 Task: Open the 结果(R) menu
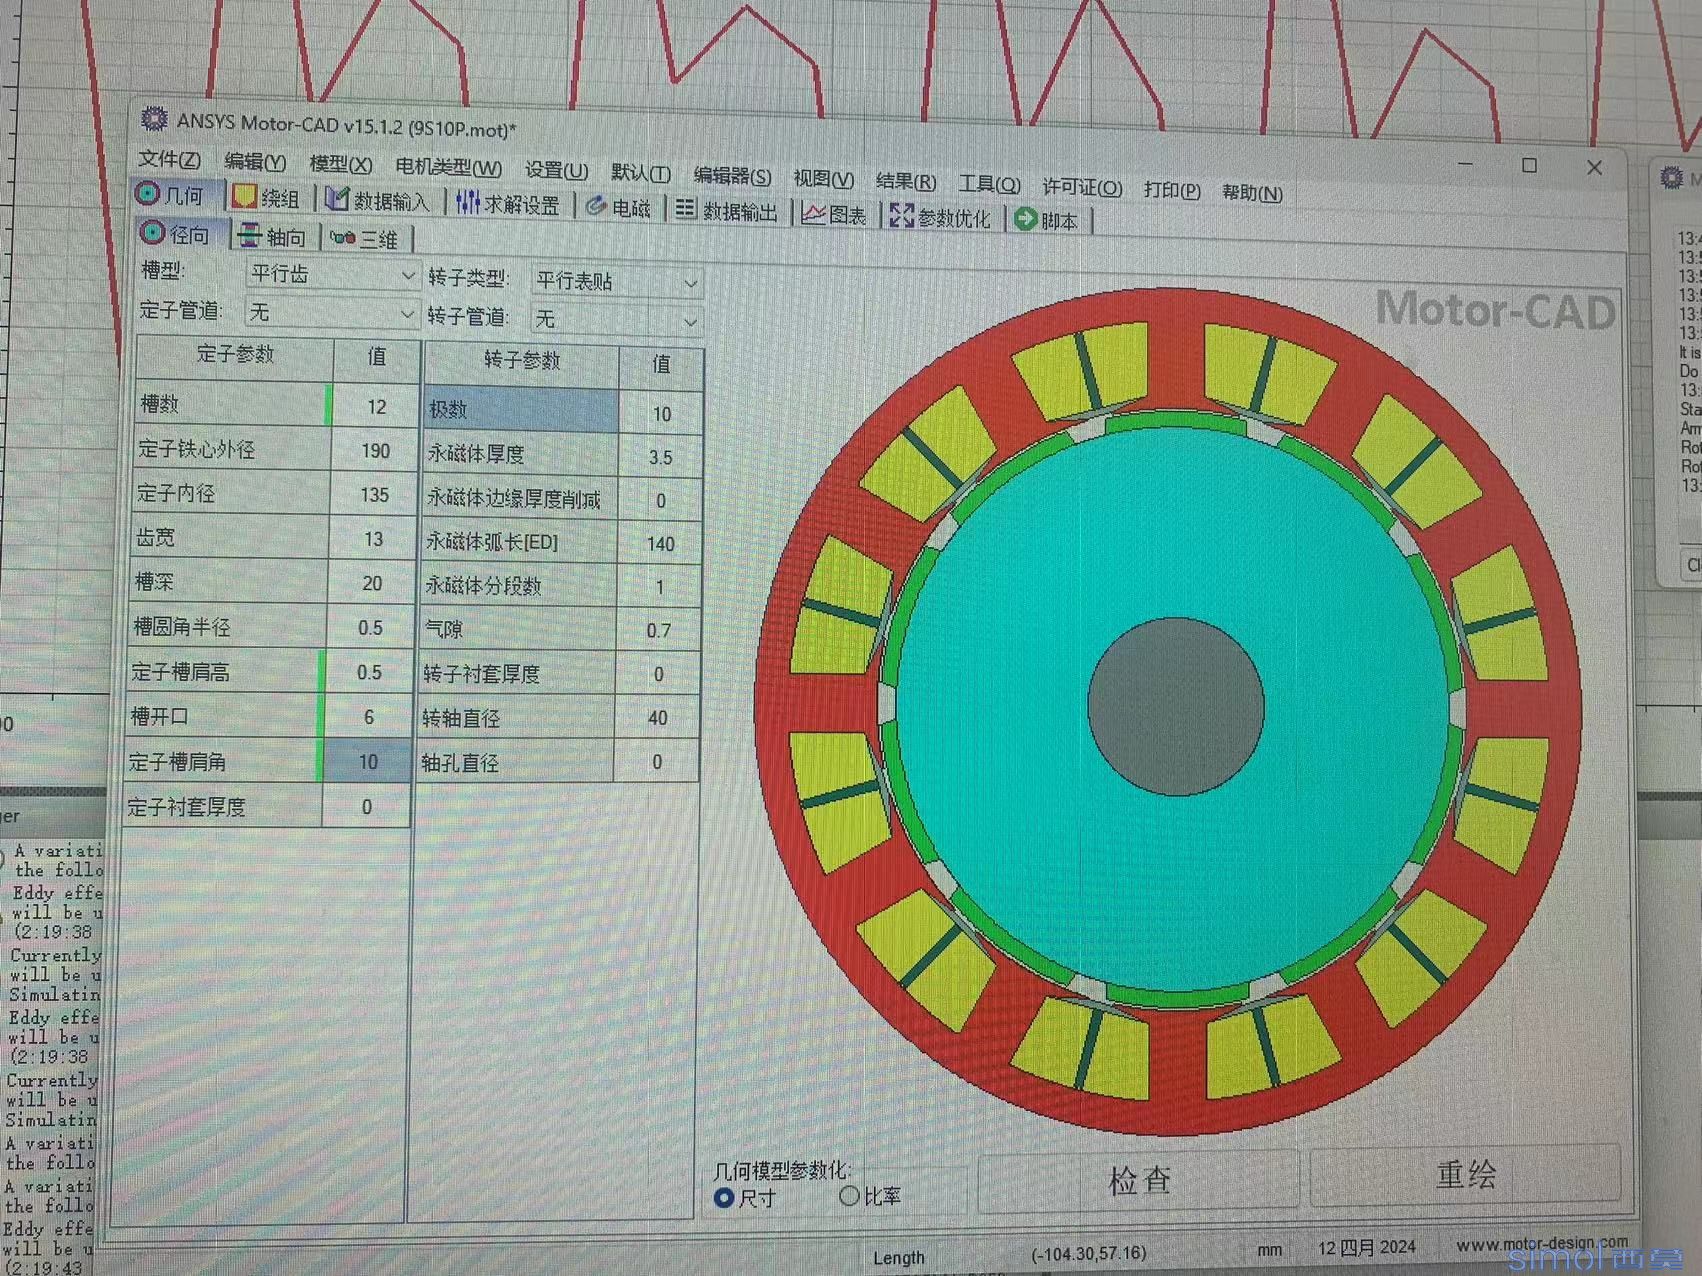point(906,181)
